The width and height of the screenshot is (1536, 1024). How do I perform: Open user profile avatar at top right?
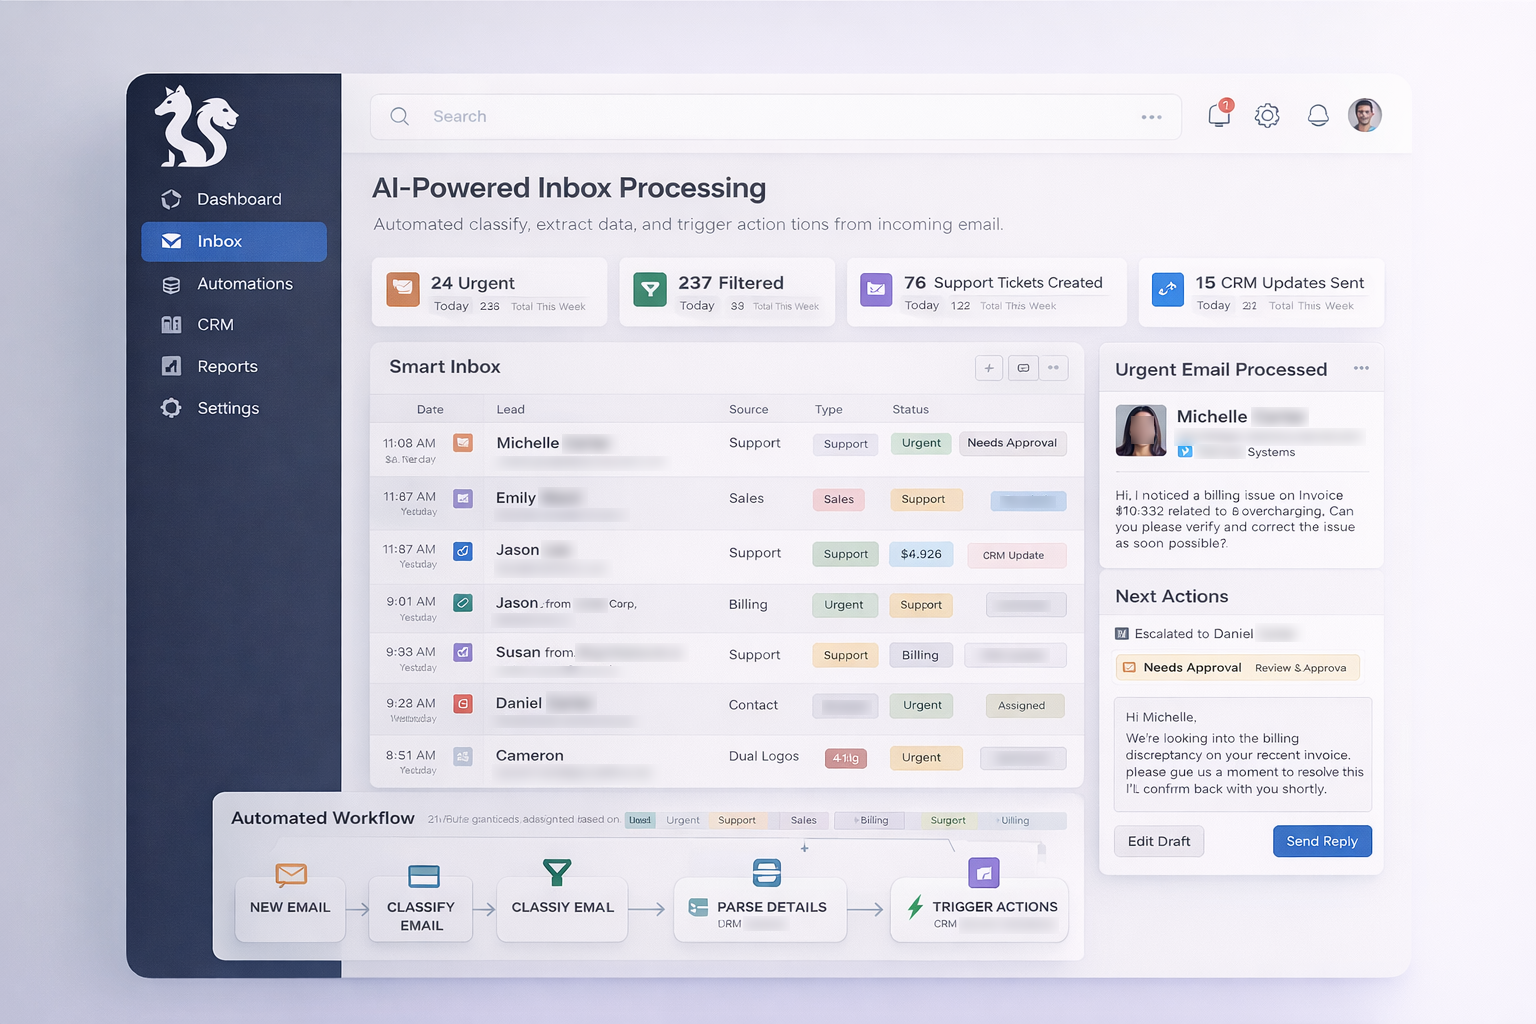[x=1364, y=116]
